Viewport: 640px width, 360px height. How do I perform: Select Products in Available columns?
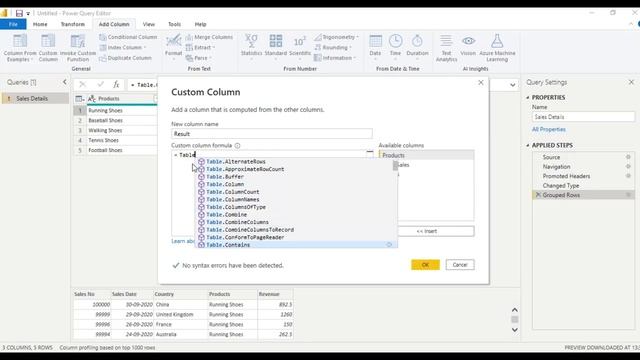(427, 156)
